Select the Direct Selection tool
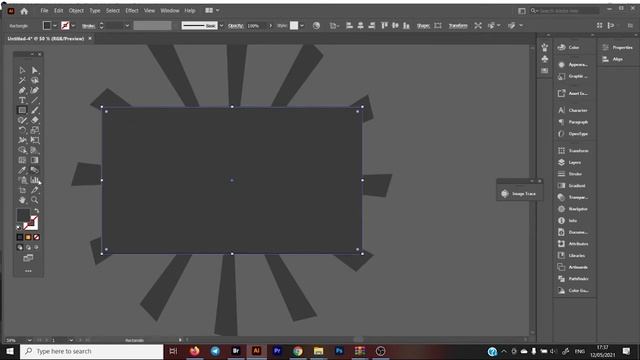Image resolution: width=640 pixels, height=360 pixels. click(x=35, y=70)
